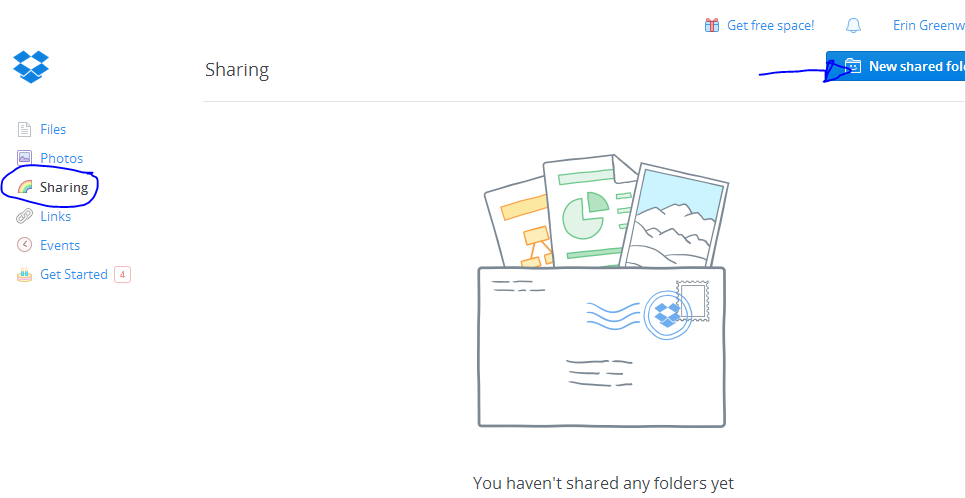Click the Links paperclip icon
Screen dimensions: 966x498
tap(25, 216)
